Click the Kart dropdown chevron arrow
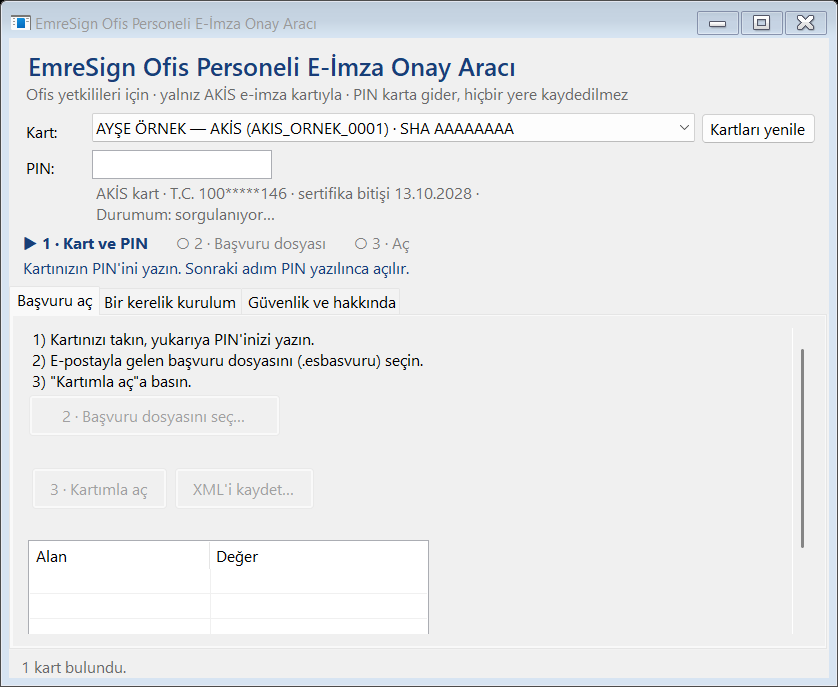This screenshot has height=687, width=838. coord(684,128)
